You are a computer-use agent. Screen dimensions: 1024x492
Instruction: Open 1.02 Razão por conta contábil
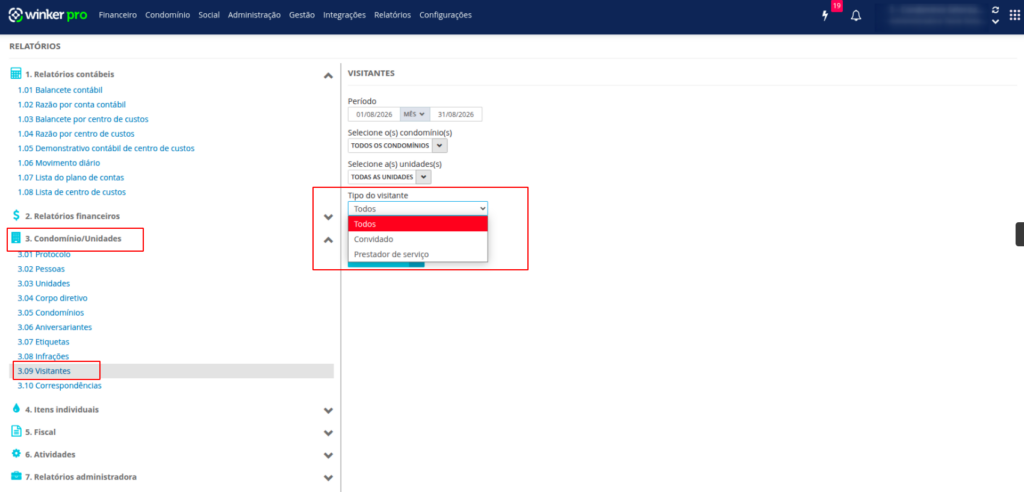point(72,105)
